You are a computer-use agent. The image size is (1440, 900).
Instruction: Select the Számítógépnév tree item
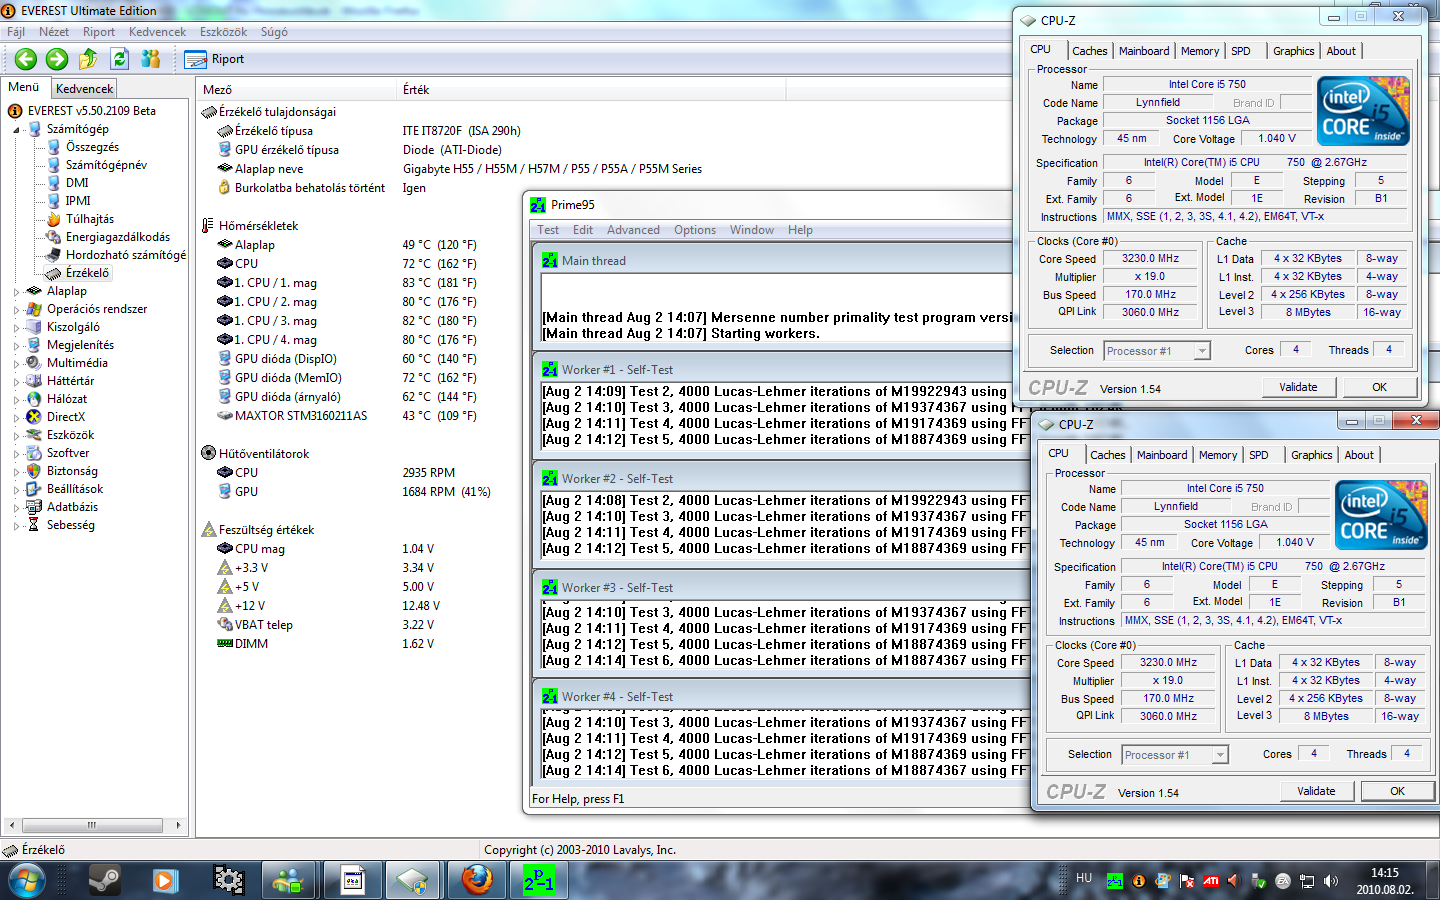click(106, 165)
